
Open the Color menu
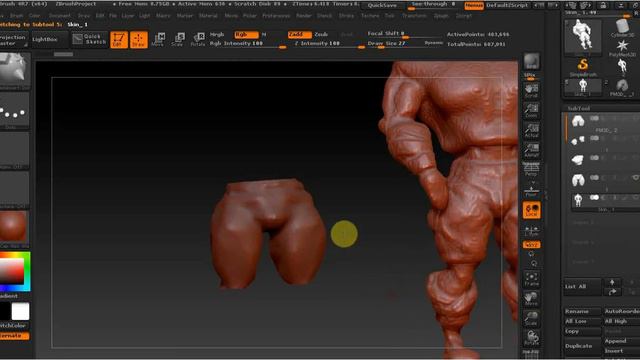pyautogui.click(x=34, y=16)
